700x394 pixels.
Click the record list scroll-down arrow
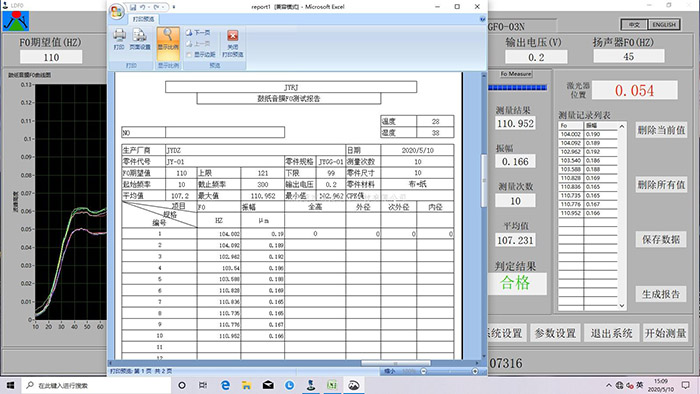(x=621, y=306)
